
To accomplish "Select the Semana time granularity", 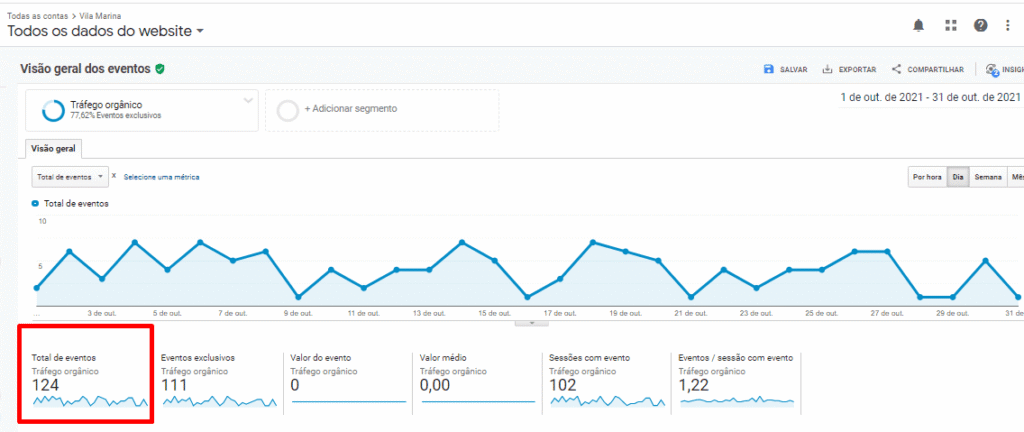I will [x=987, y=177].
